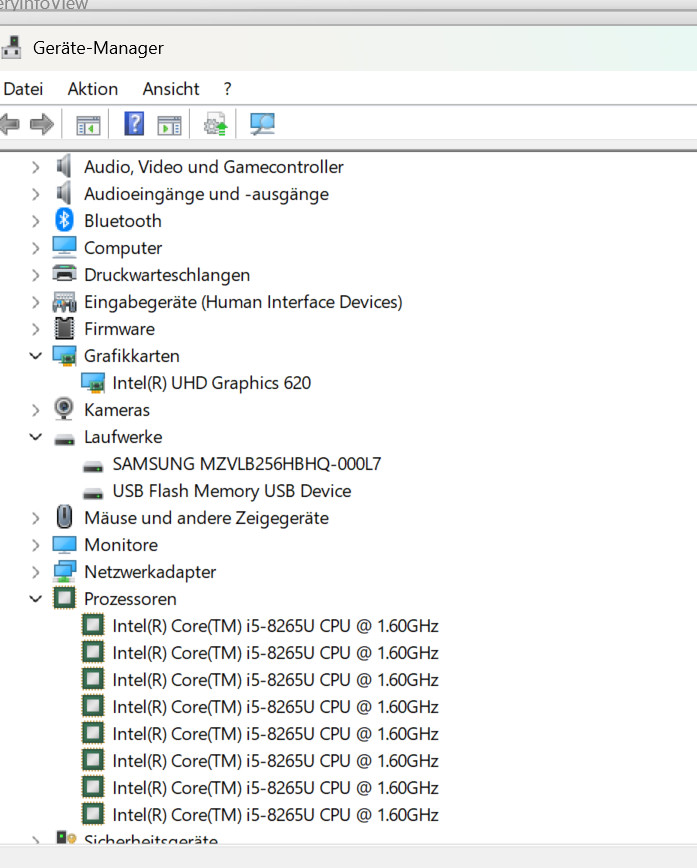The image size is (697, 868).
Task: Select the Computer label
Action: (x=123, y=248)
